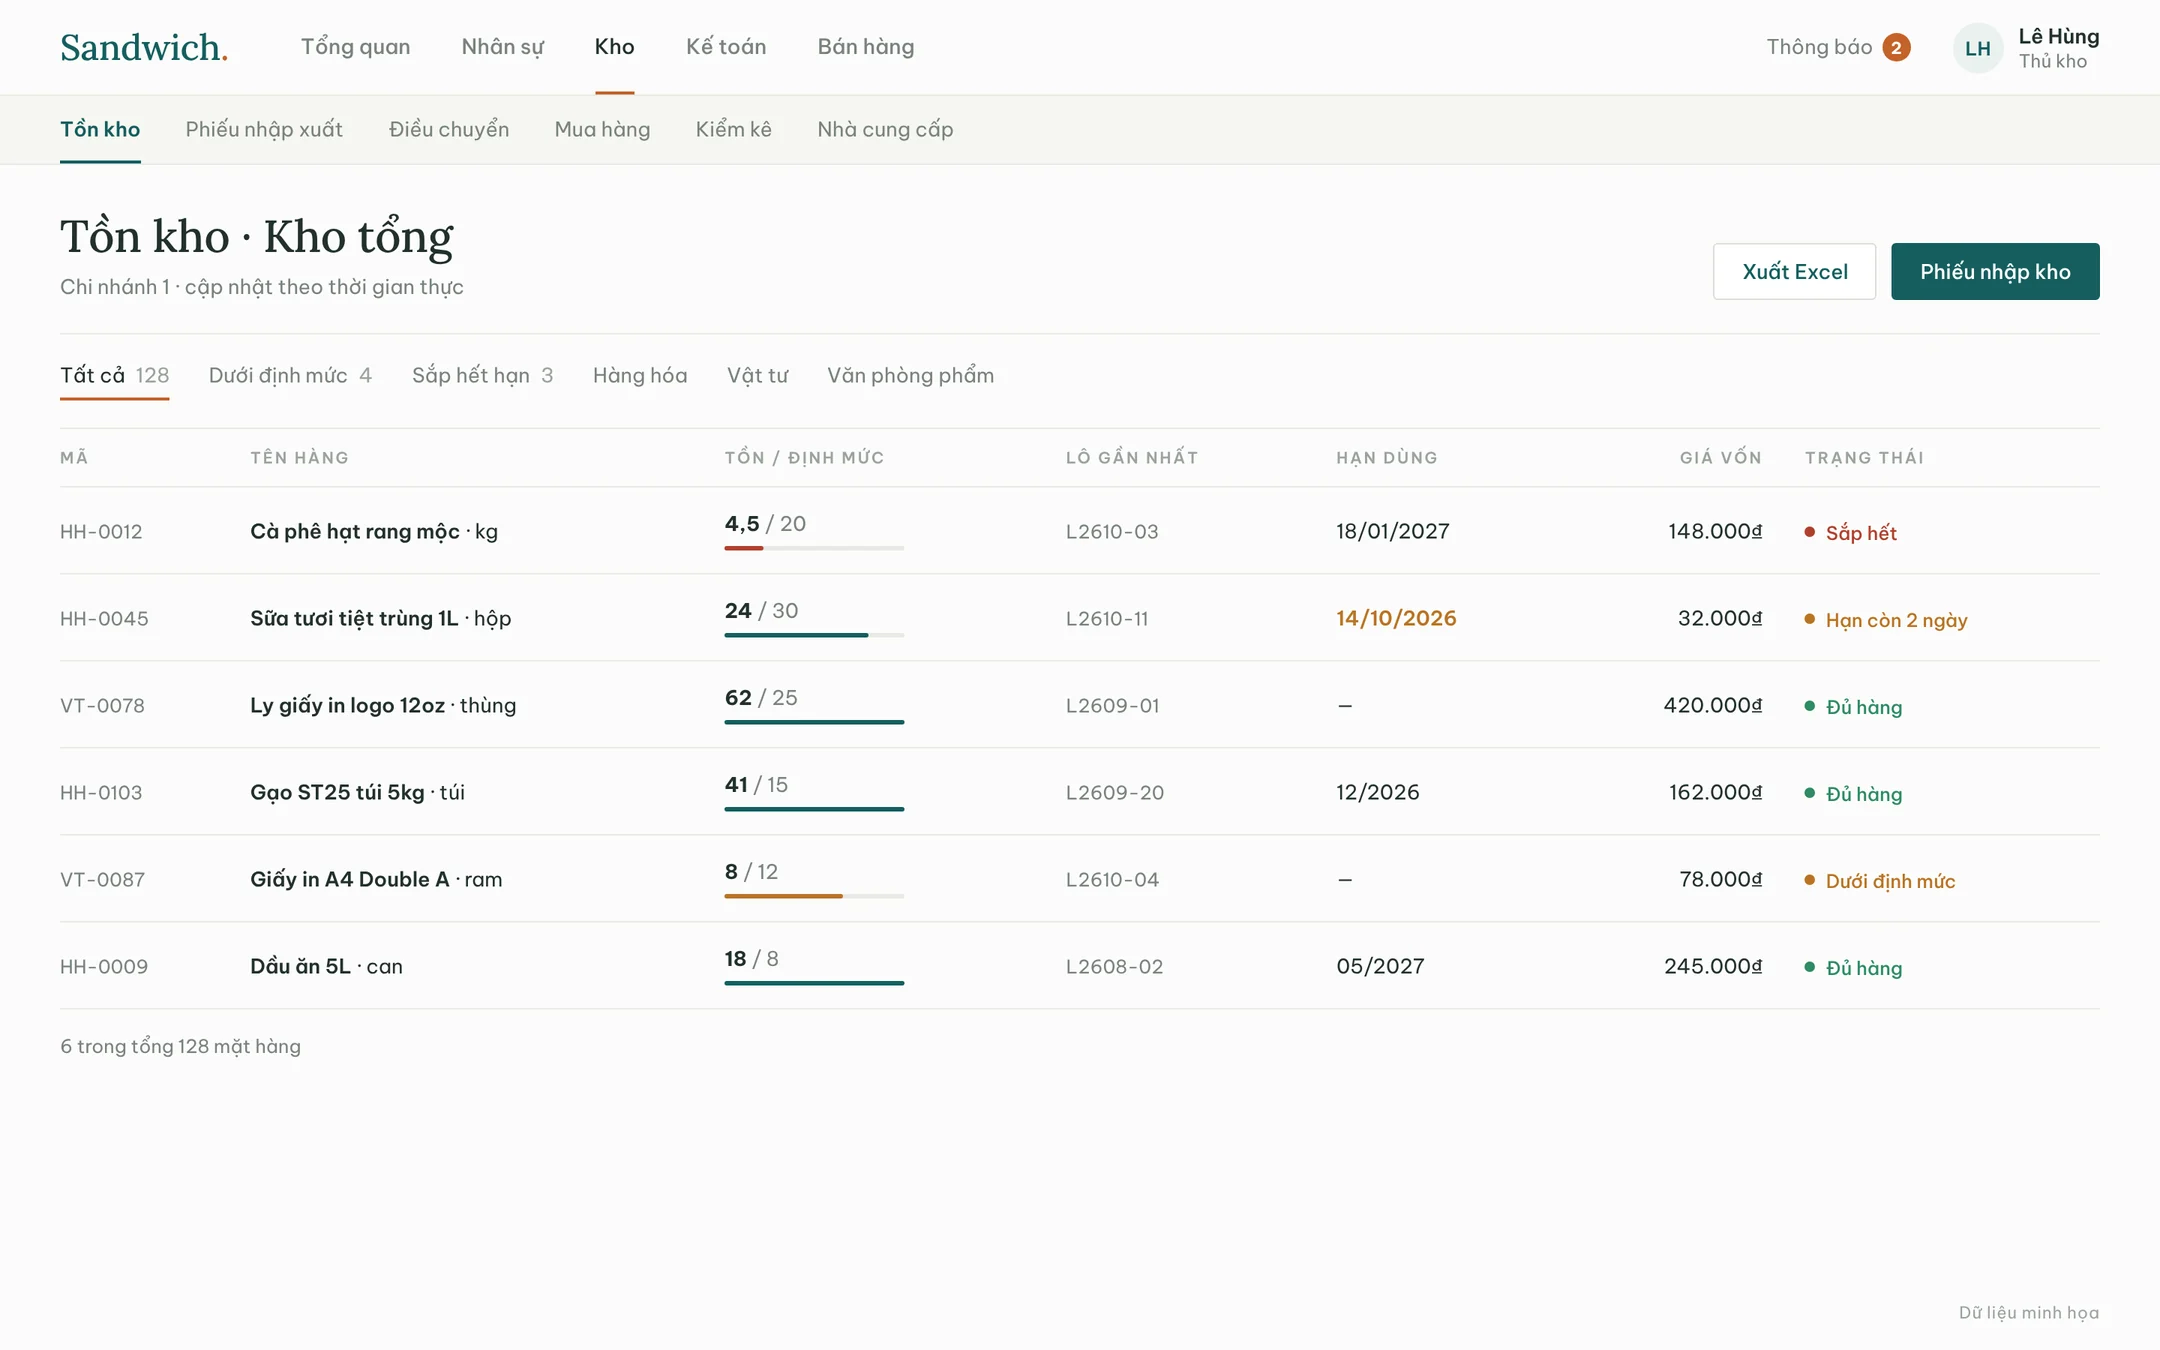This screenshot has height=1350, width=2160.
Task: Click the LH user avatar
Action: [1978, 48]
